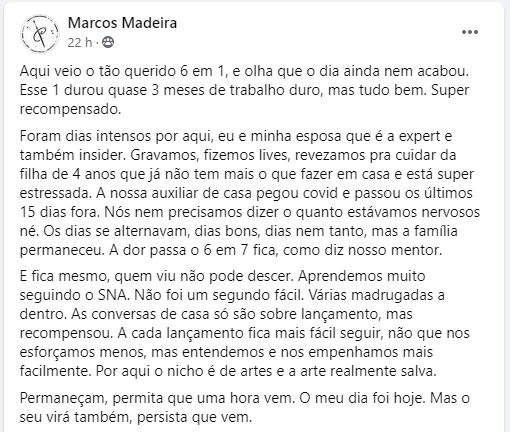The width and height of the screenshot is (510, 432).
Task: Click the paragraph starting with Foram dias intensos
Action: point(250,193)
